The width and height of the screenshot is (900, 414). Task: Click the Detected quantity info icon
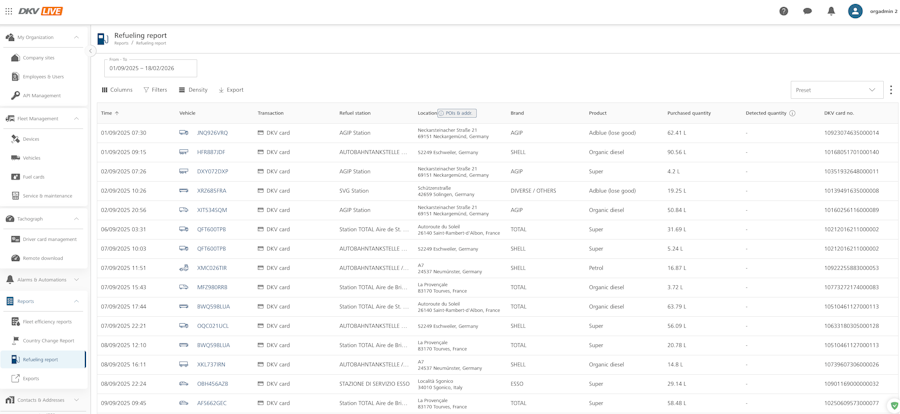tap(792, 113)
